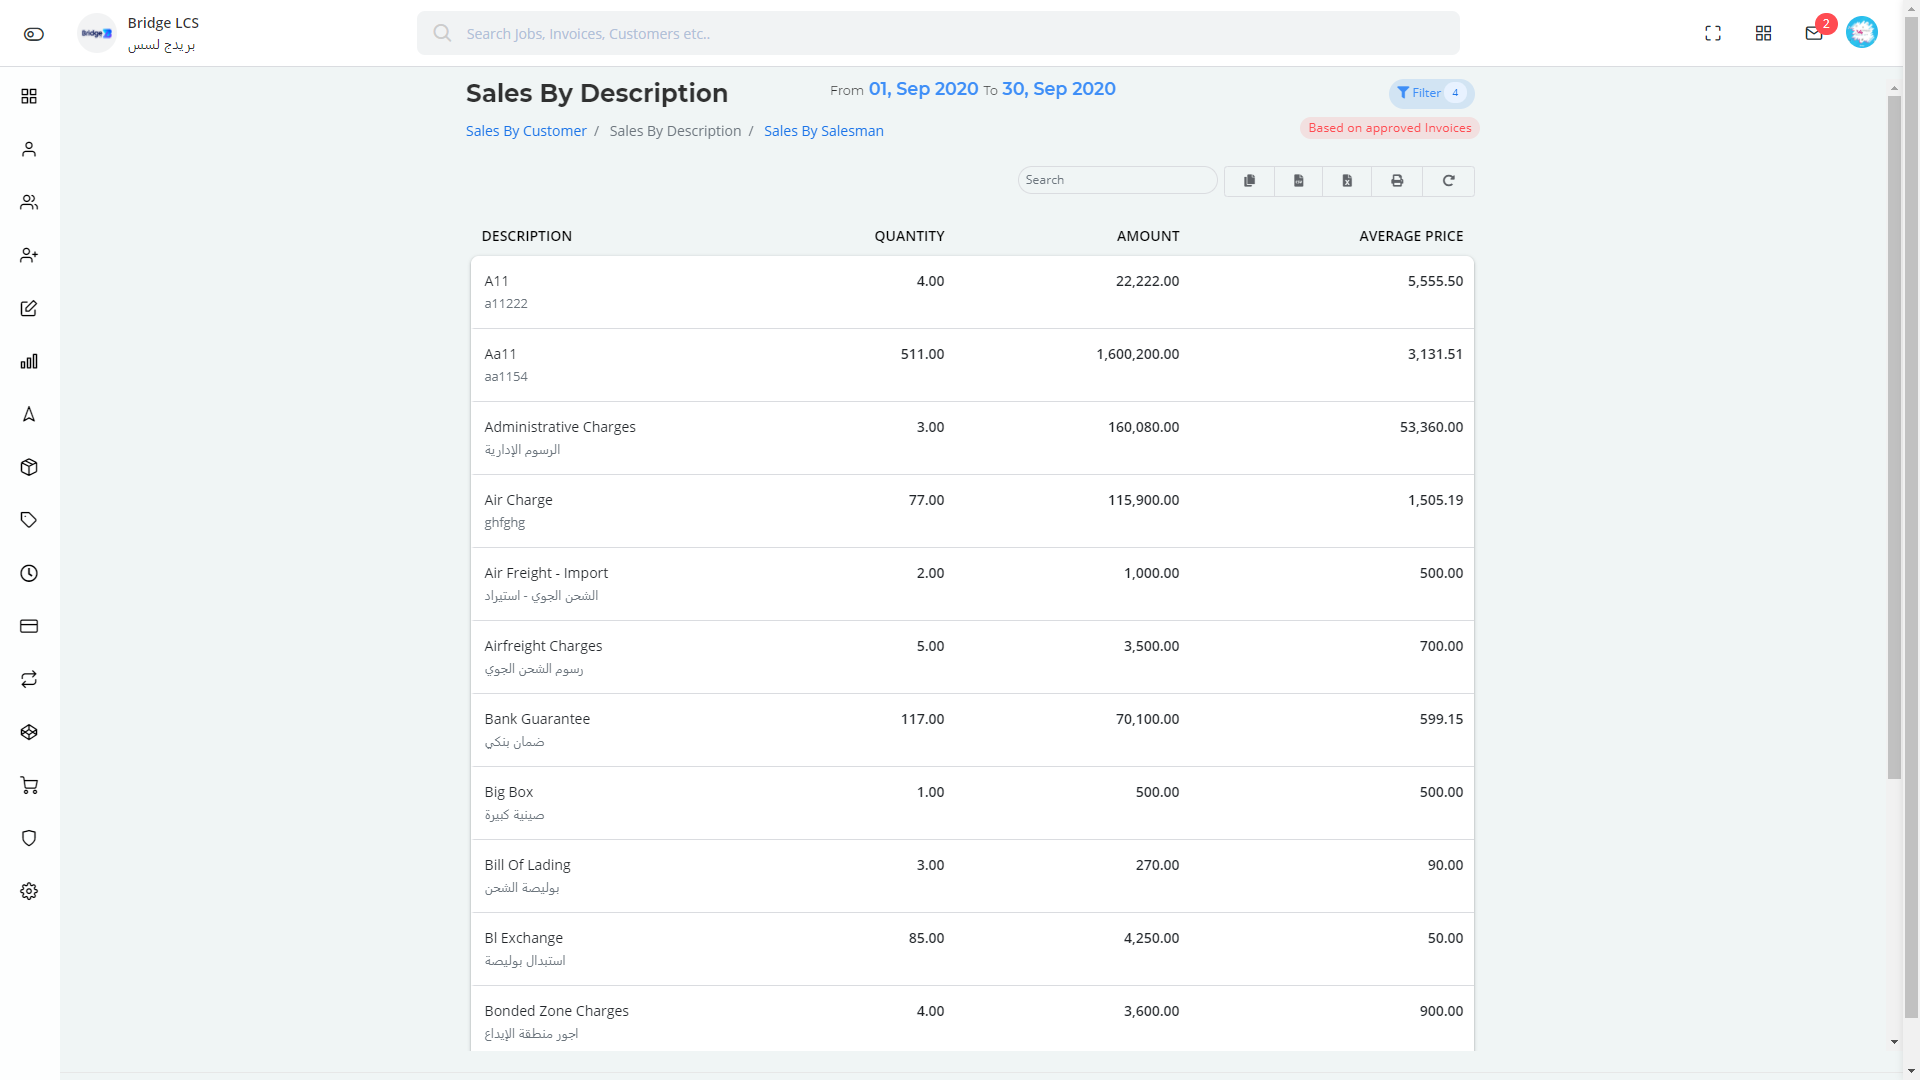The height and width of the screenshot is (1080, 1920).
Task: Click the search input field
Action: point(1117,179)
